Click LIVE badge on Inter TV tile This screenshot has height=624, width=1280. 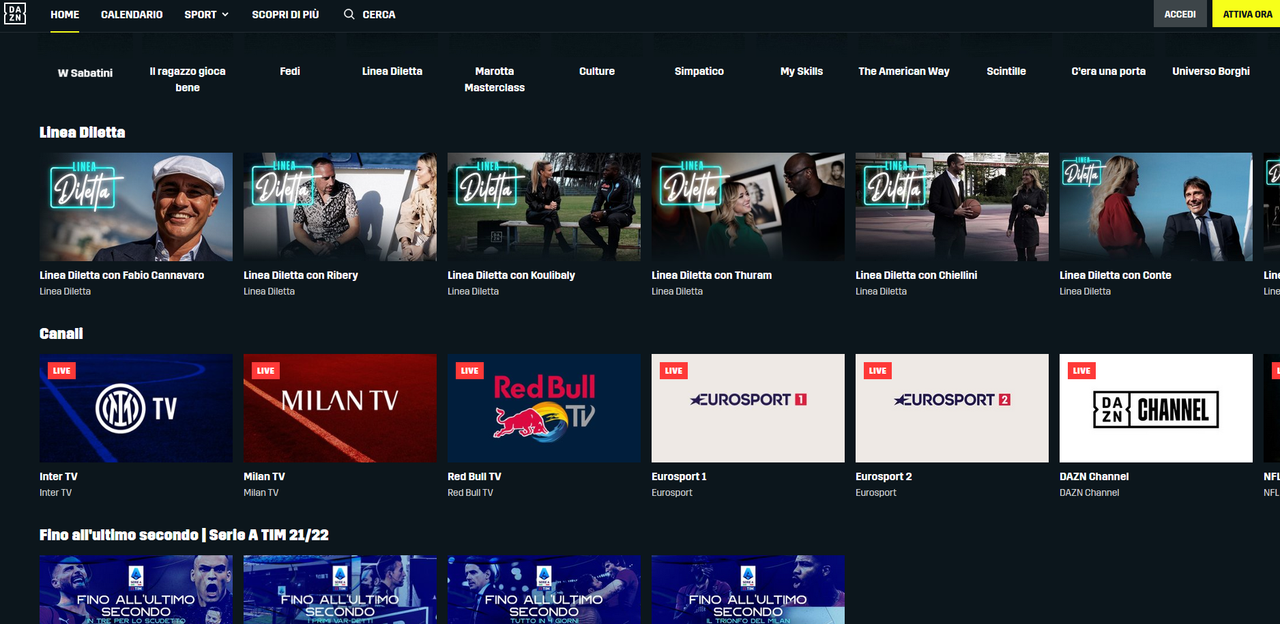coord(62,371)
